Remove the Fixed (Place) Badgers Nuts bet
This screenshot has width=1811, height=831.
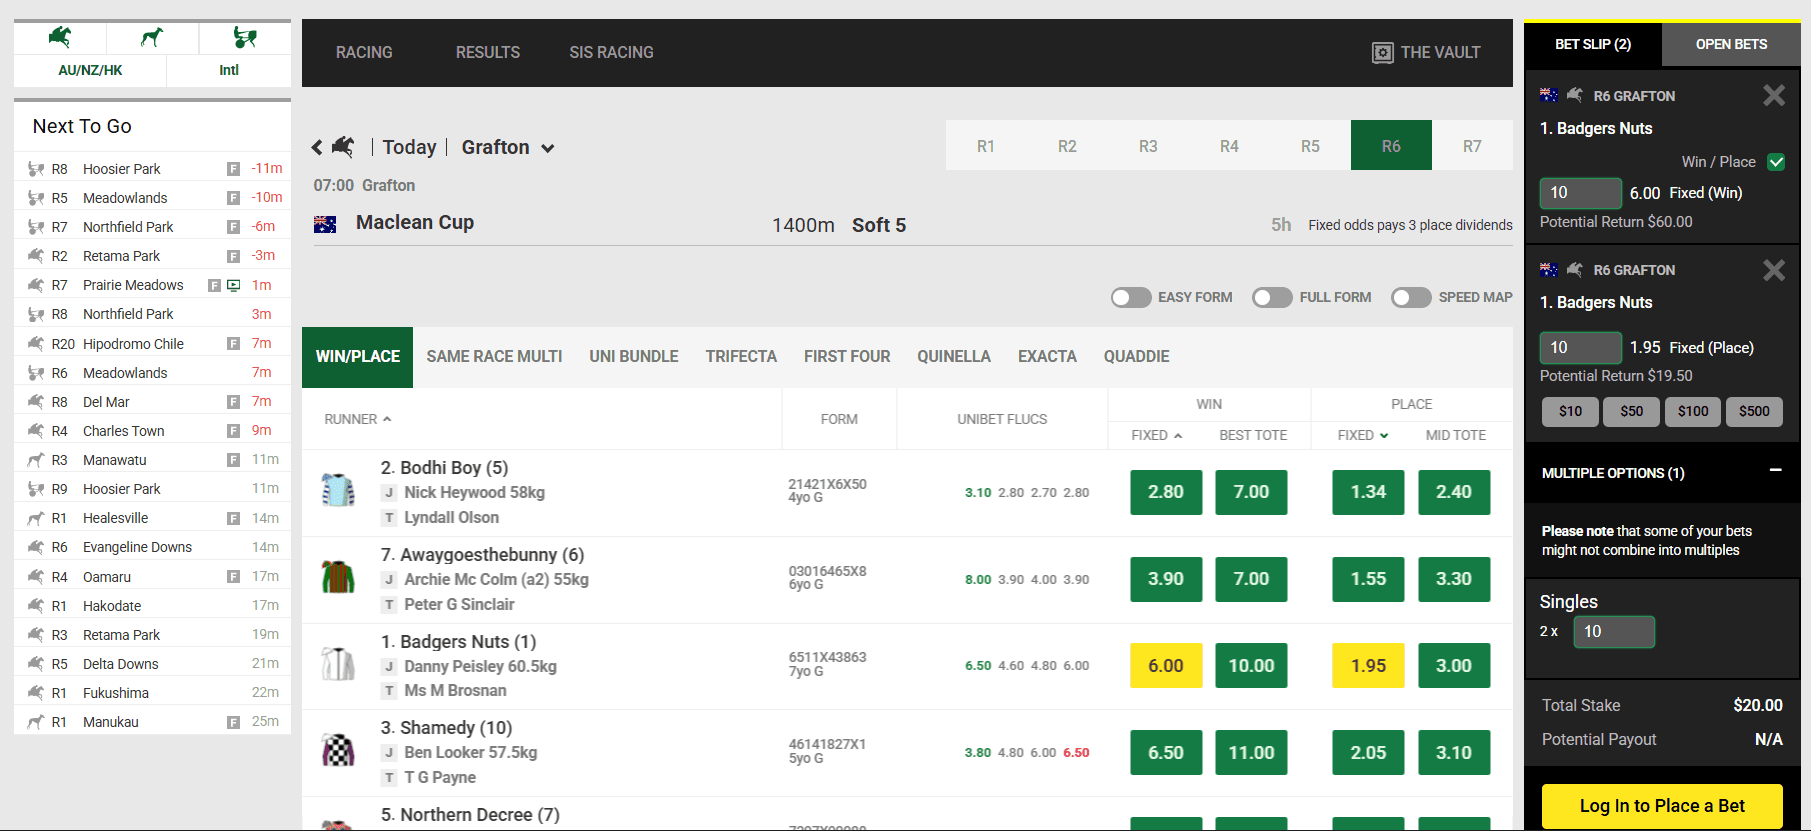(x=1774, y=270)
